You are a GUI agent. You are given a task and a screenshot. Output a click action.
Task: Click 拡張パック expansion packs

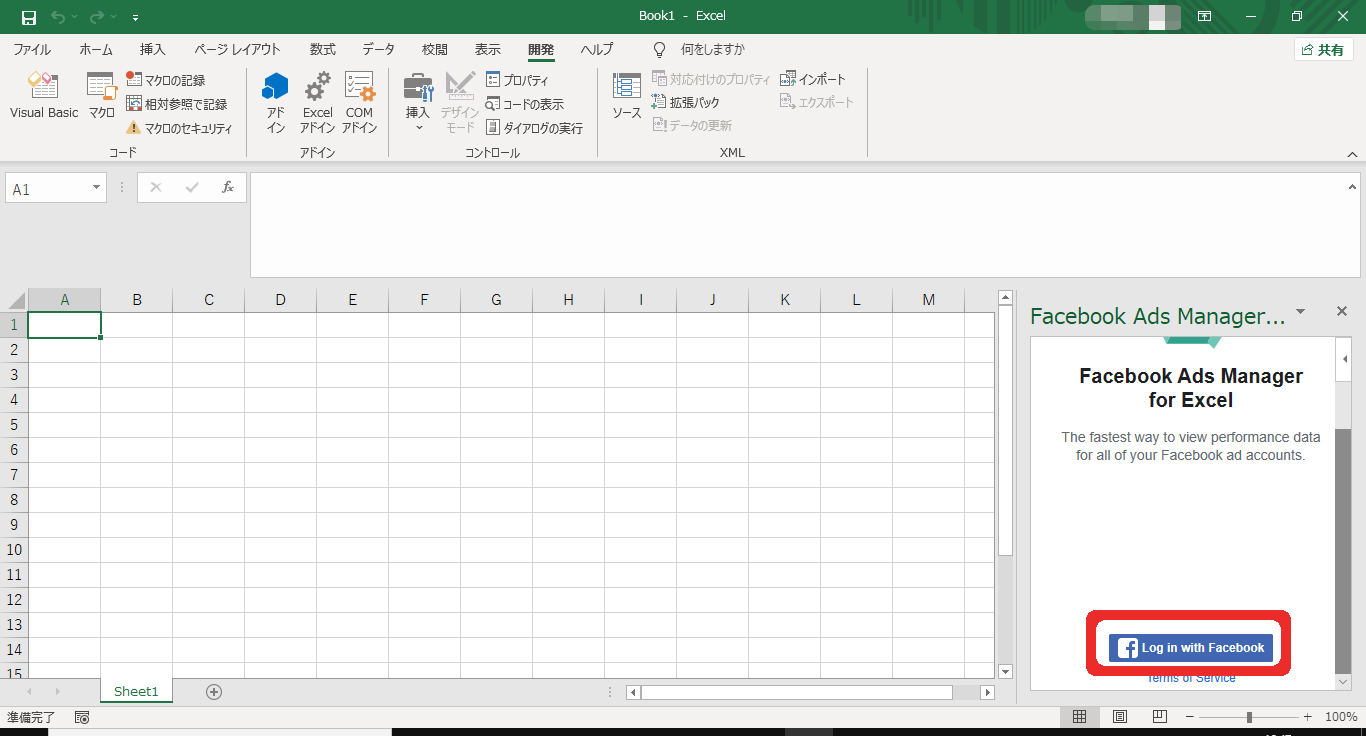click(686, 102)
